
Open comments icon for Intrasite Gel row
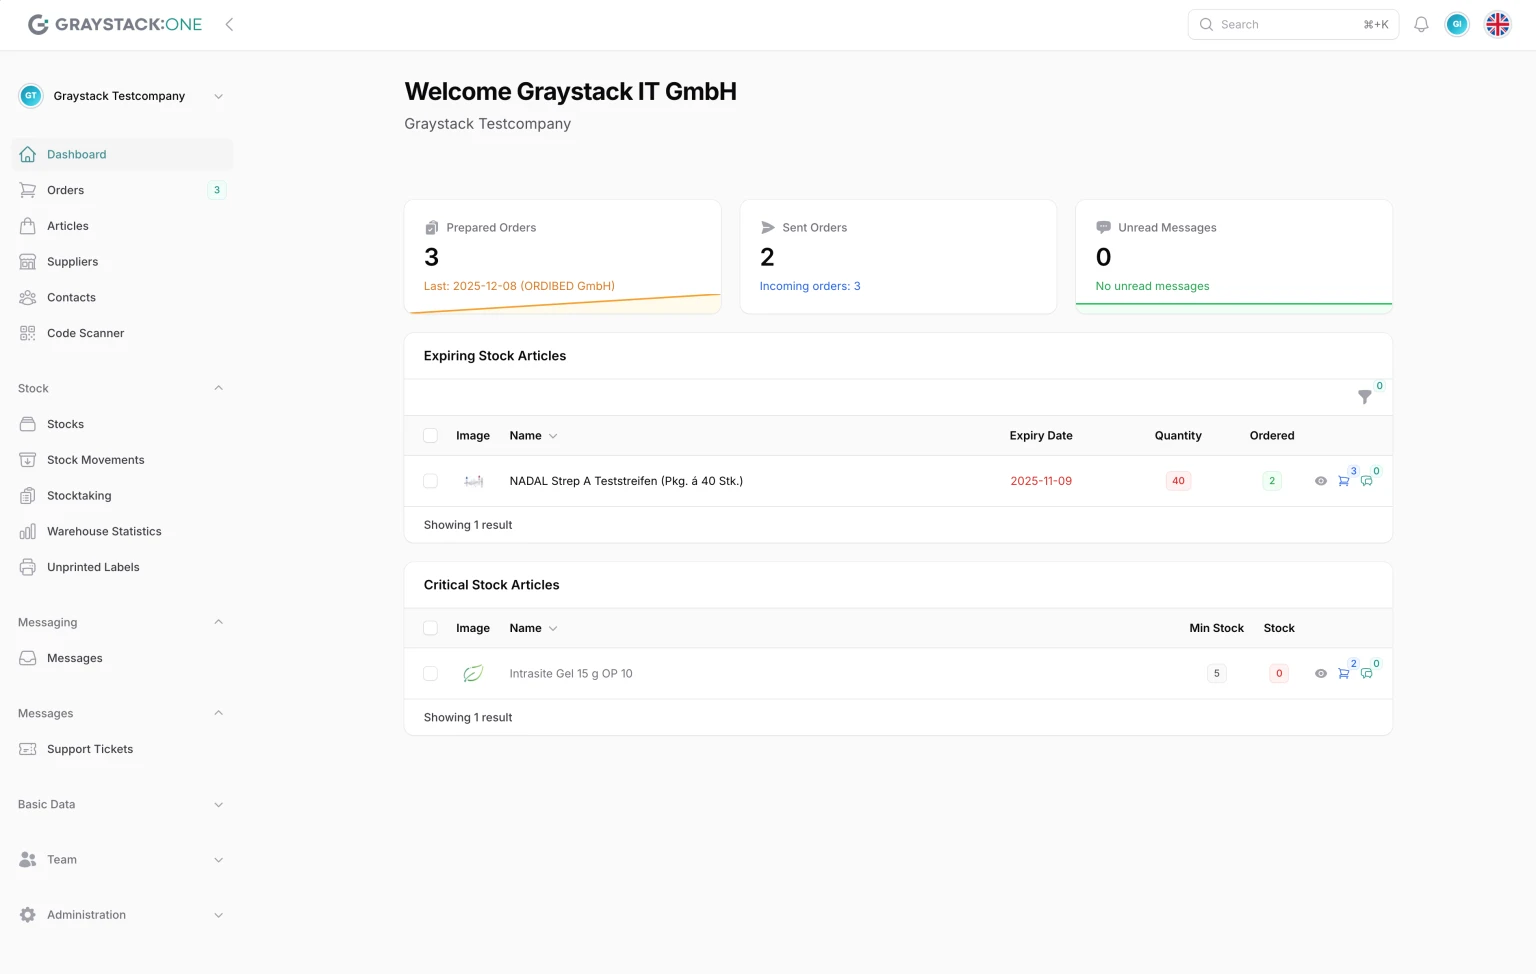coord(1367,674)
